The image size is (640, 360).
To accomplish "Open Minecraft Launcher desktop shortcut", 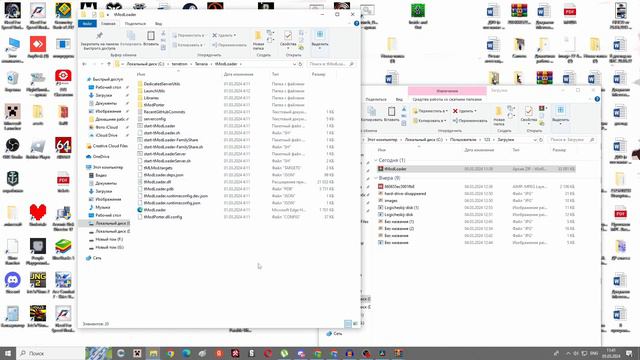I will (x=13, y=116).
